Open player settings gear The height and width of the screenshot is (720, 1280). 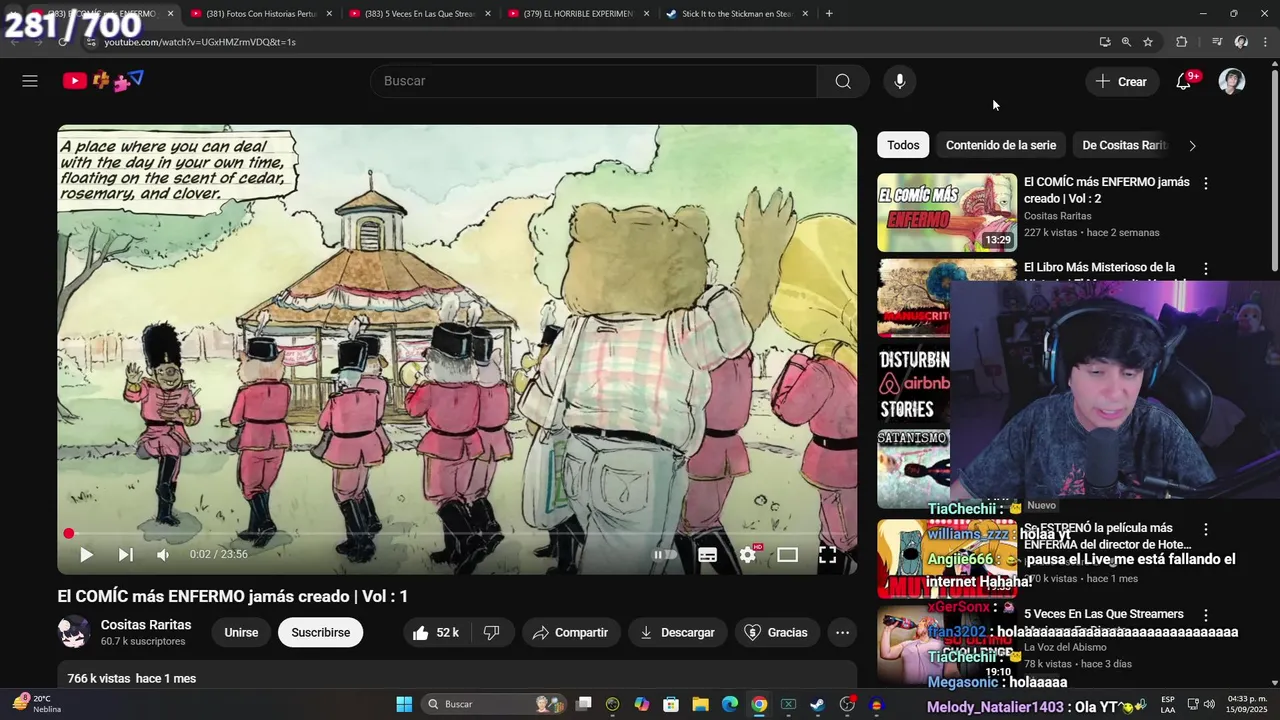pyautogui.click(x=748, y=554)
